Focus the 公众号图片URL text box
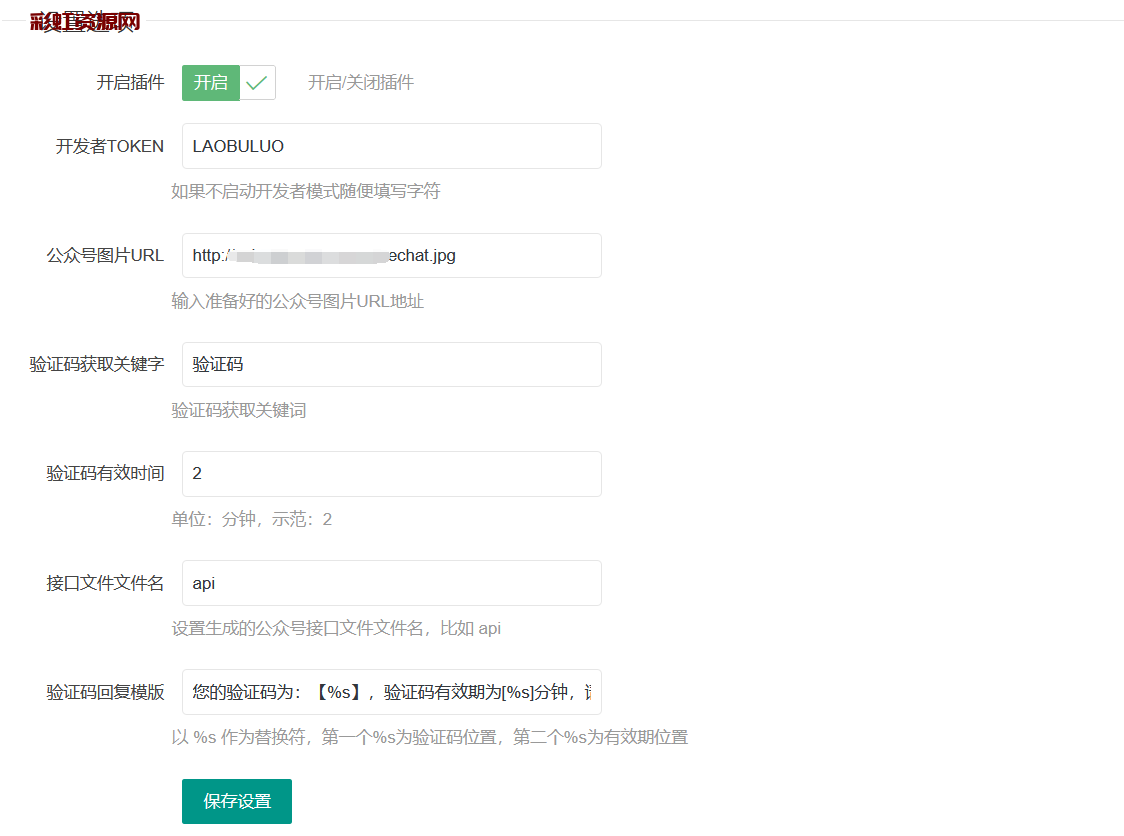Viewport: 1124px width, 836px height. pos(391,256)
